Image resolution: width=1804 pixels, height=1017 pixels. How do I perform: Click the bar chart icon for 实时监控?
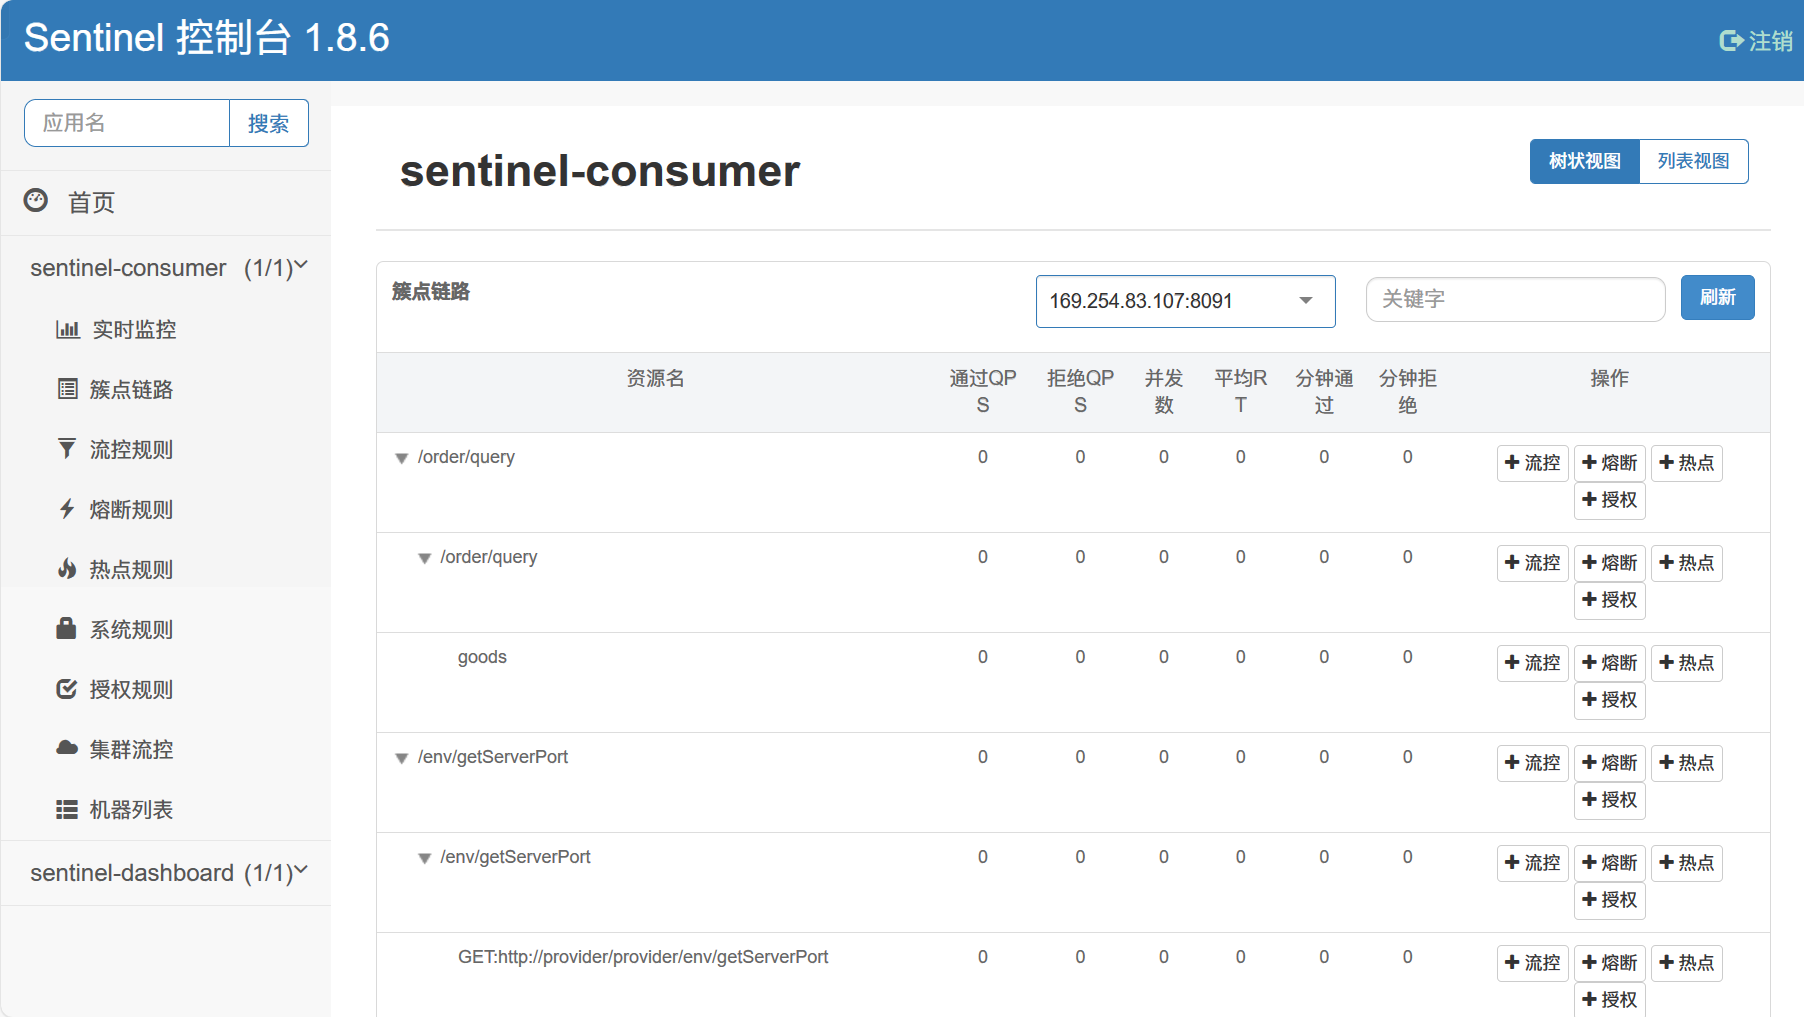67,329
